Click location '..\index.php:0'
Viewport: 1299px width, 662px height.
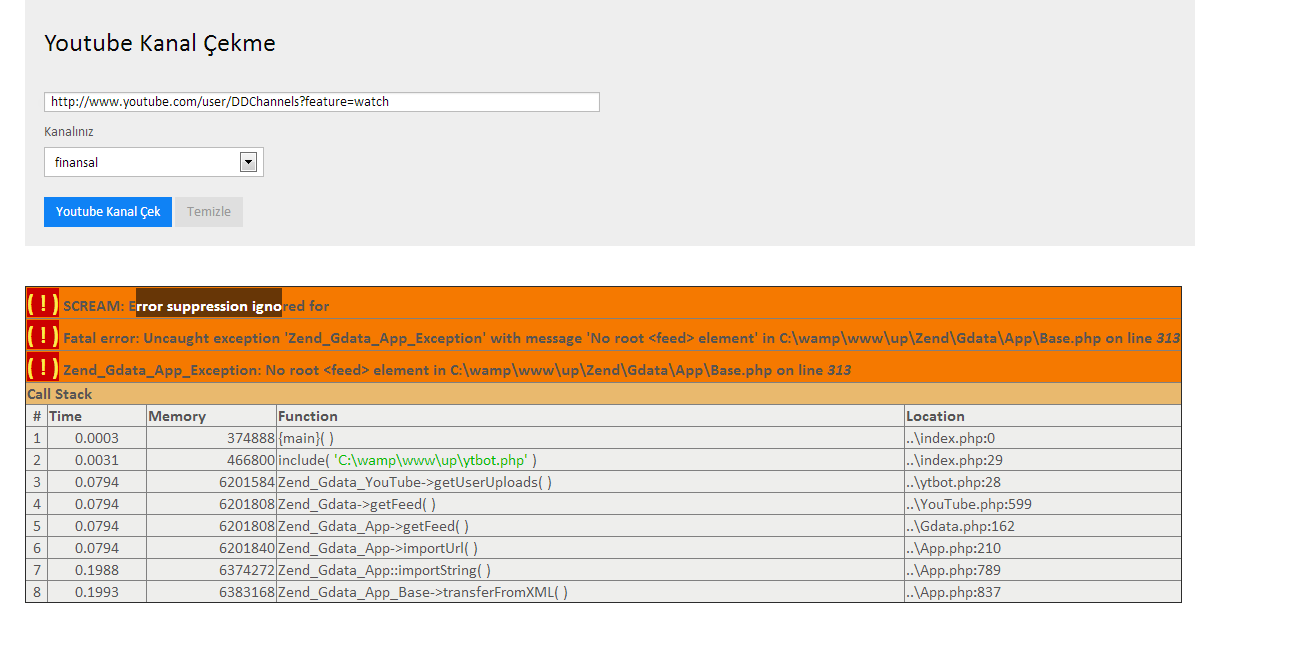(951, 438)
